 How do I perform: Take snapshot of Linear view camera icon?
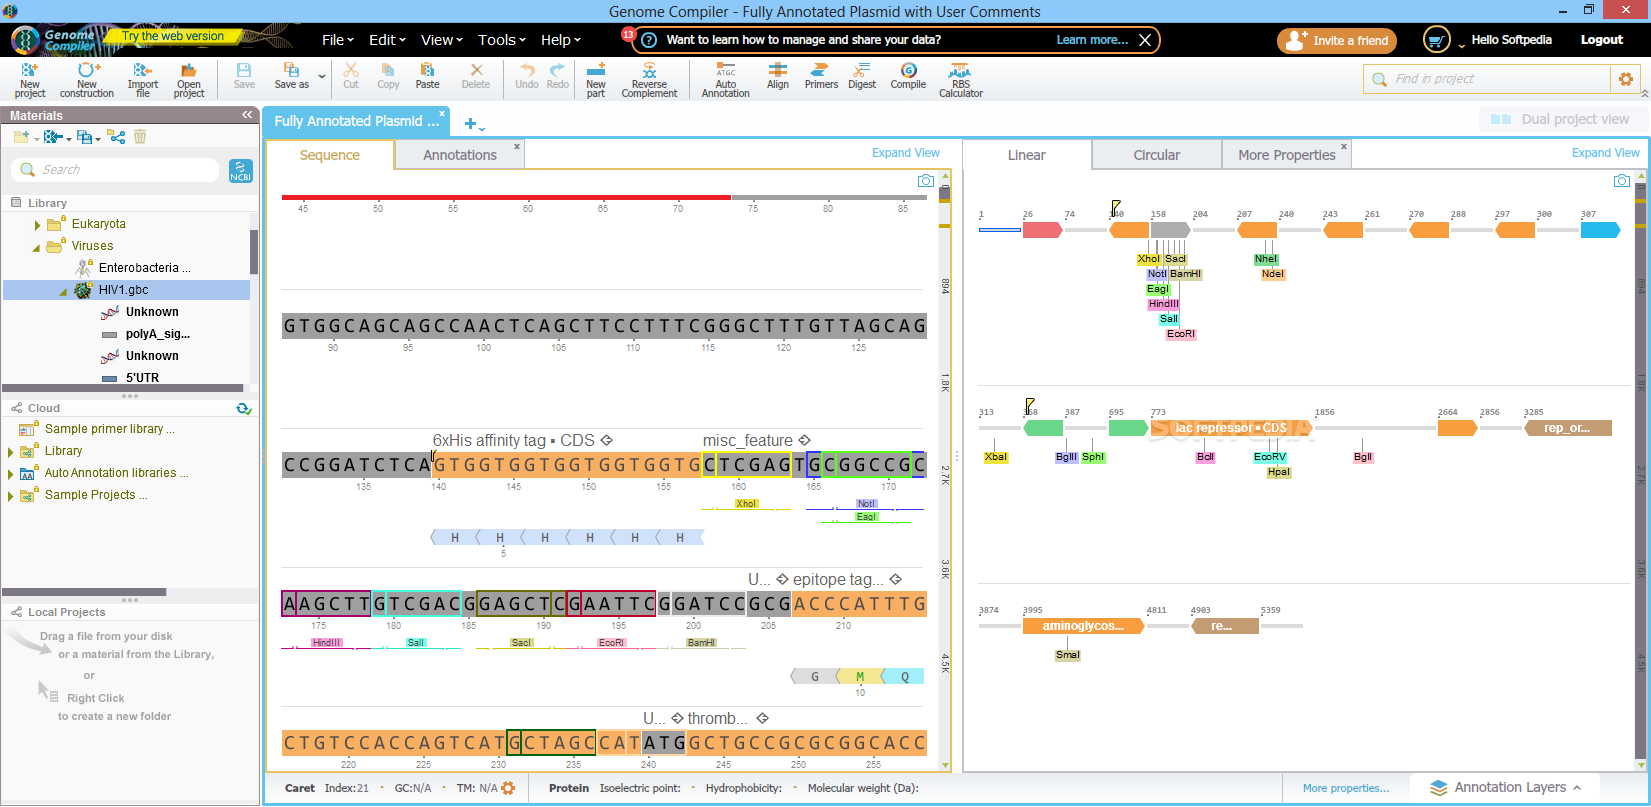[1622, 181]
